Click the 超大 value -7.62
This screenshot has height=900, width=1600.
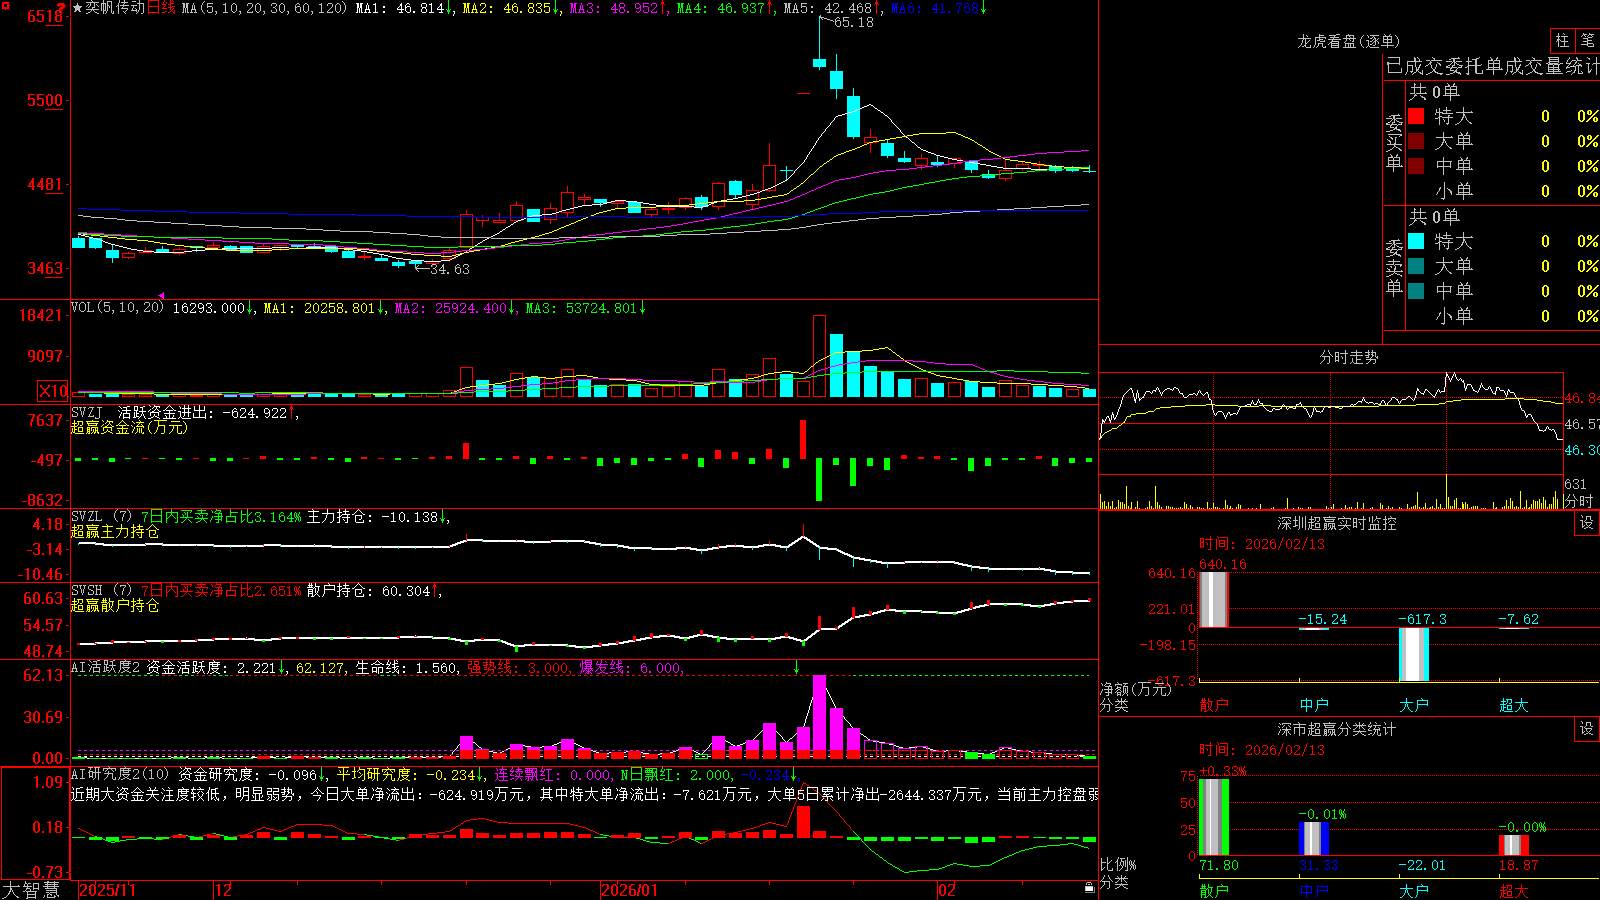tap(1518, 619)
